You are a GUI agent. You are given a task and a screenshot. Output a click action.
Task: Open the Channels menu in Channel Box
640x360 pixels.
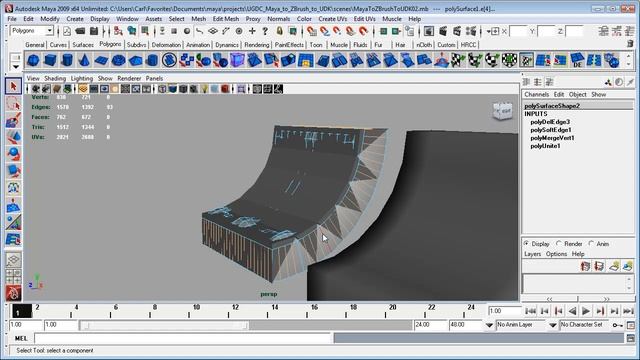[x=536, y=94]
